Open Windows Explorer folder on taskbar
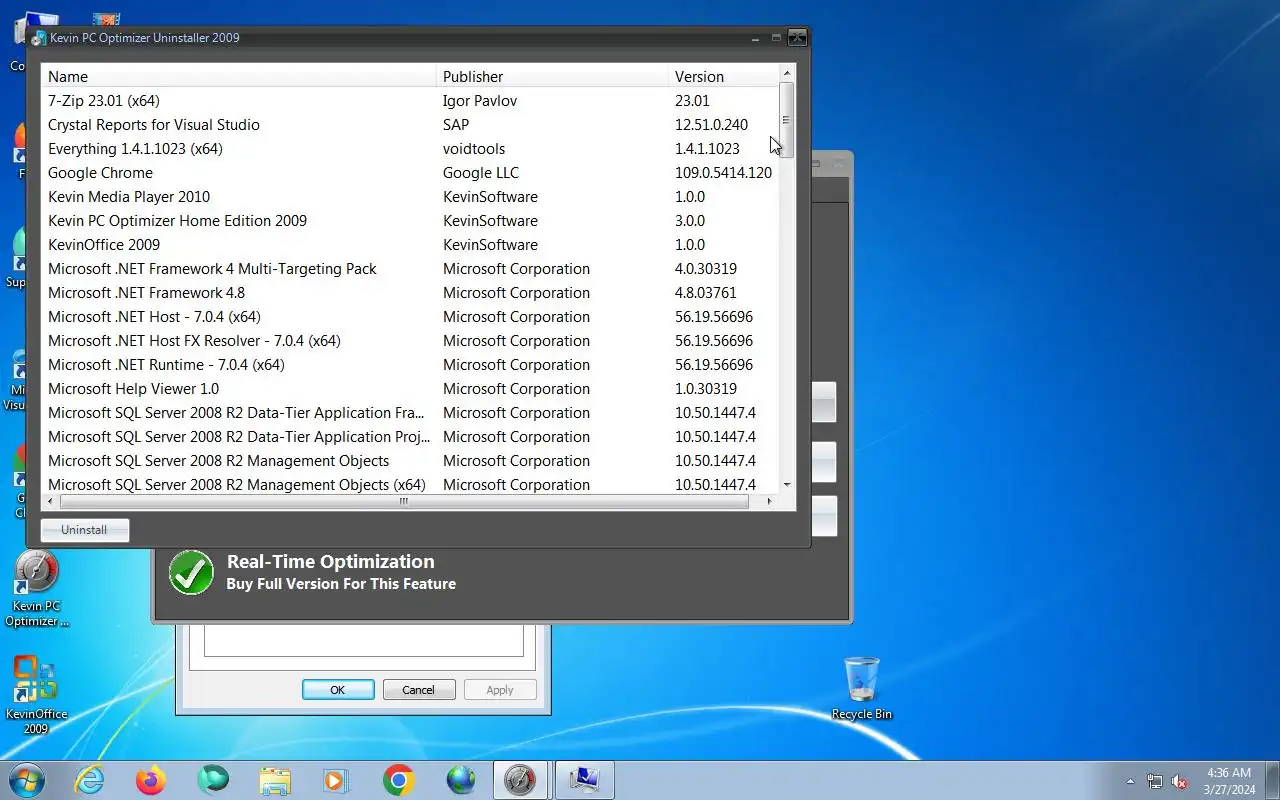Image resolution: width=1280 pixels, height=800 pixels. point(274,780)
